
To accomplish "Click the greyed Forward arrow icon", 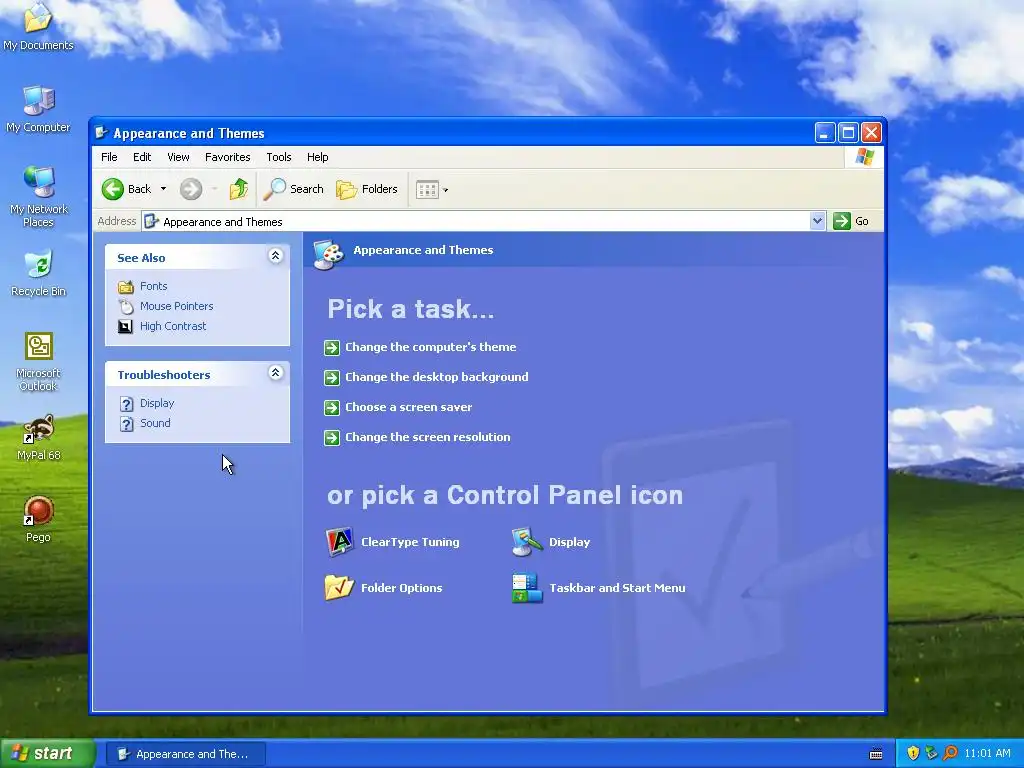I will (191, 189).
